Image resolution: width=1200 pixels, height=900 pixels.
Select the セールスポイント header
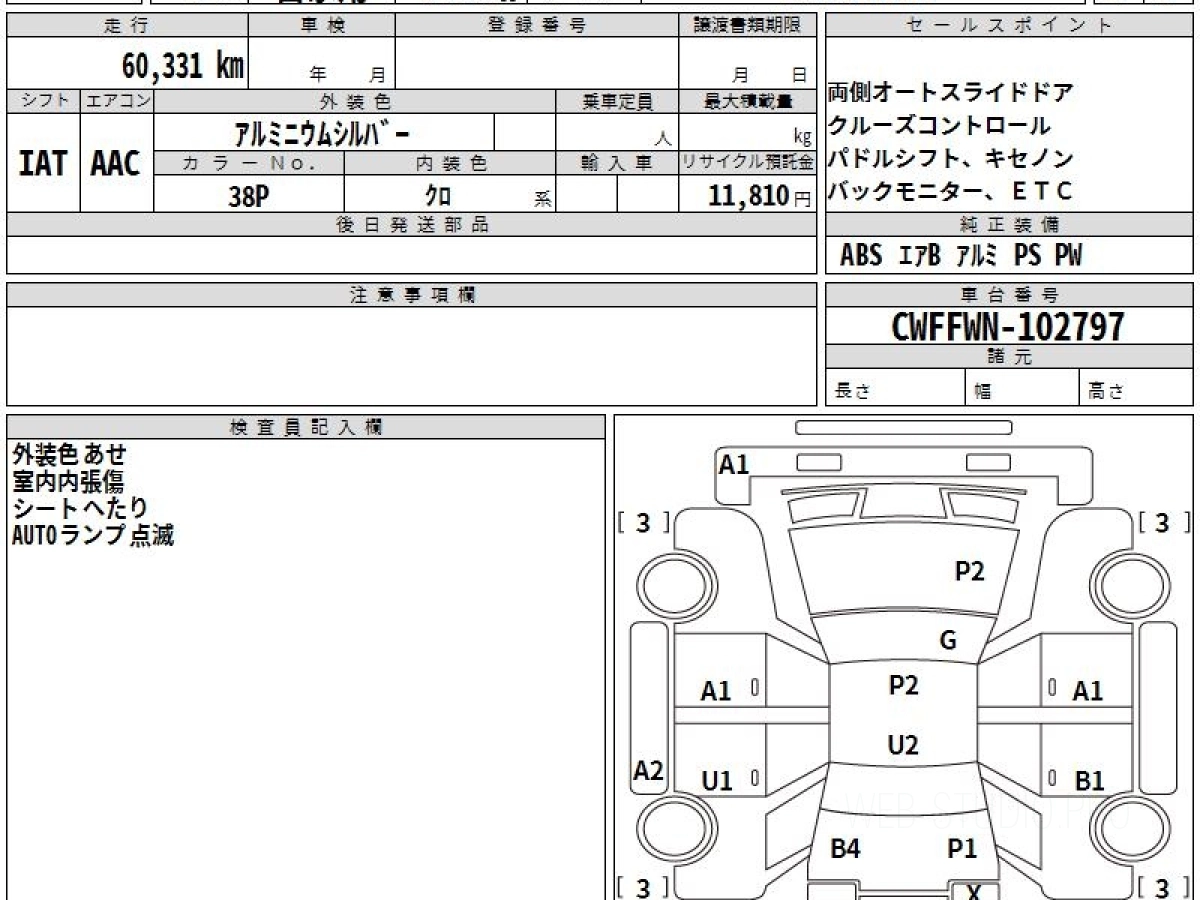tap(1010, 26)
